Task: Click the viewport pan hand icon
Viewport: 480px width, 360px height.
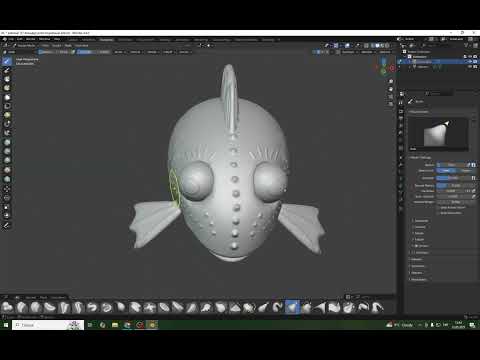Action: (391, 89)
